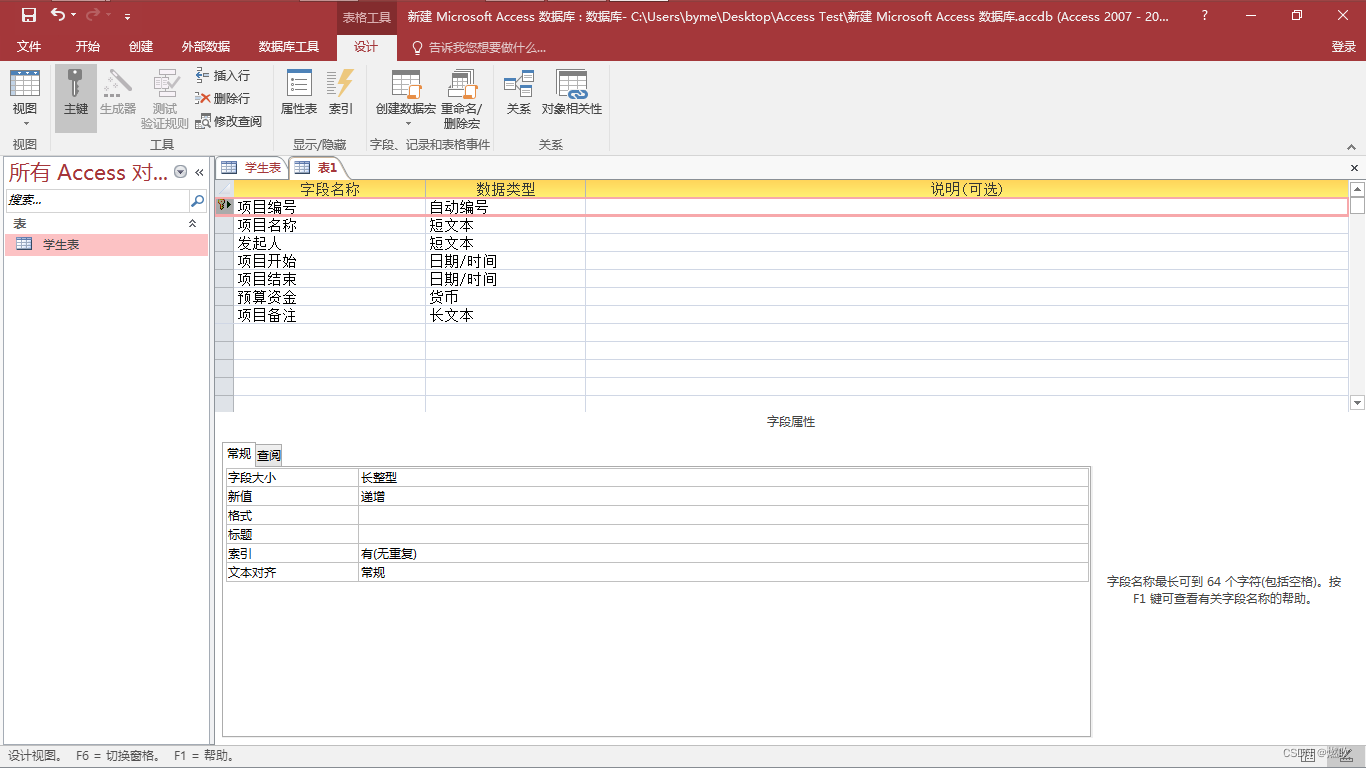Click the 说明(可选) column header
Viewport: 1366px width, 768px height.
[966, 189]
